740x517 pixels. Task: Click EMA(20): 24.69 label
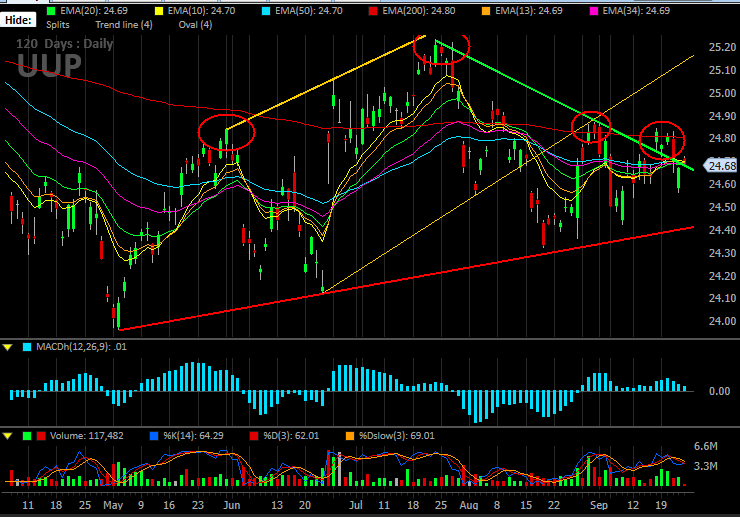(x=94, y=11)
